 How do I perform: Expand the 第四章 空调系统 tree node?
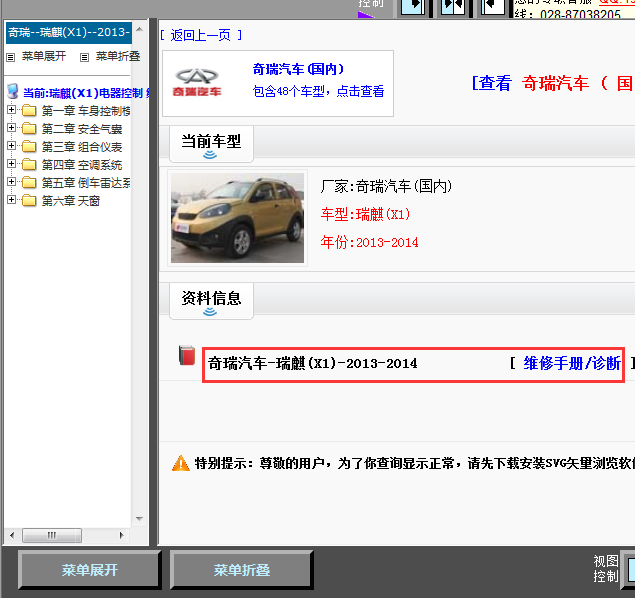11,164
